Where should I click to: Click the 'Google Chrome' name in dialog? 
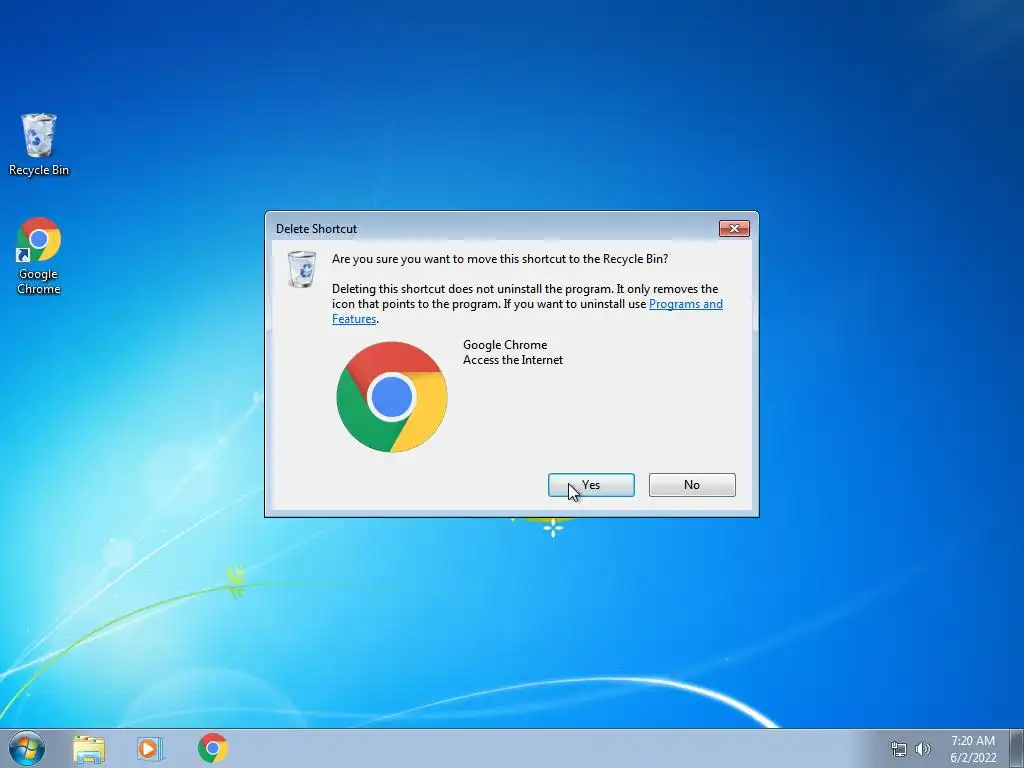(505, 345)
